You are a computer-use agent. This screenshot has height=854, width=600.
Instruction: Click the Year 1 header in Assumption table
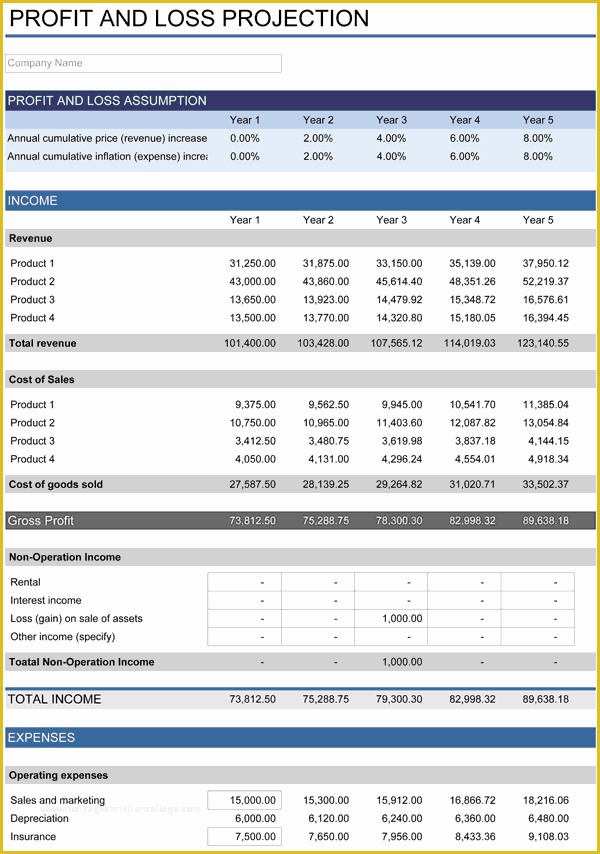(x=244, y=120)
